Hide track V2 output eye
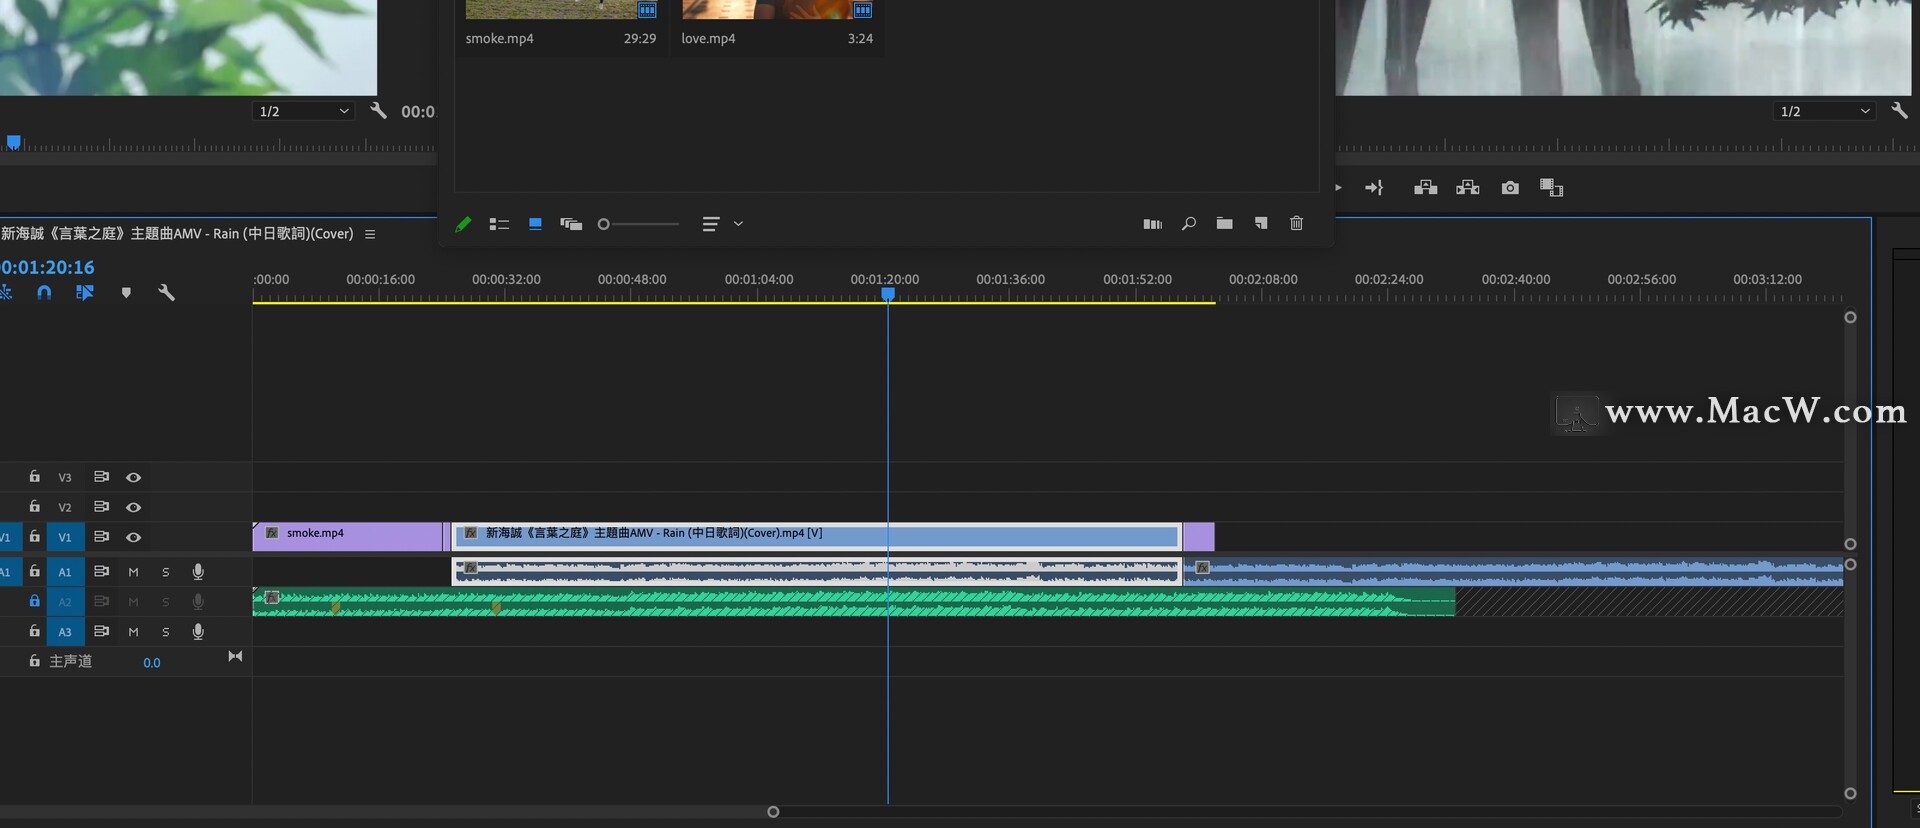This screenshot has width=1920, height=828. [x=133, y=508]
